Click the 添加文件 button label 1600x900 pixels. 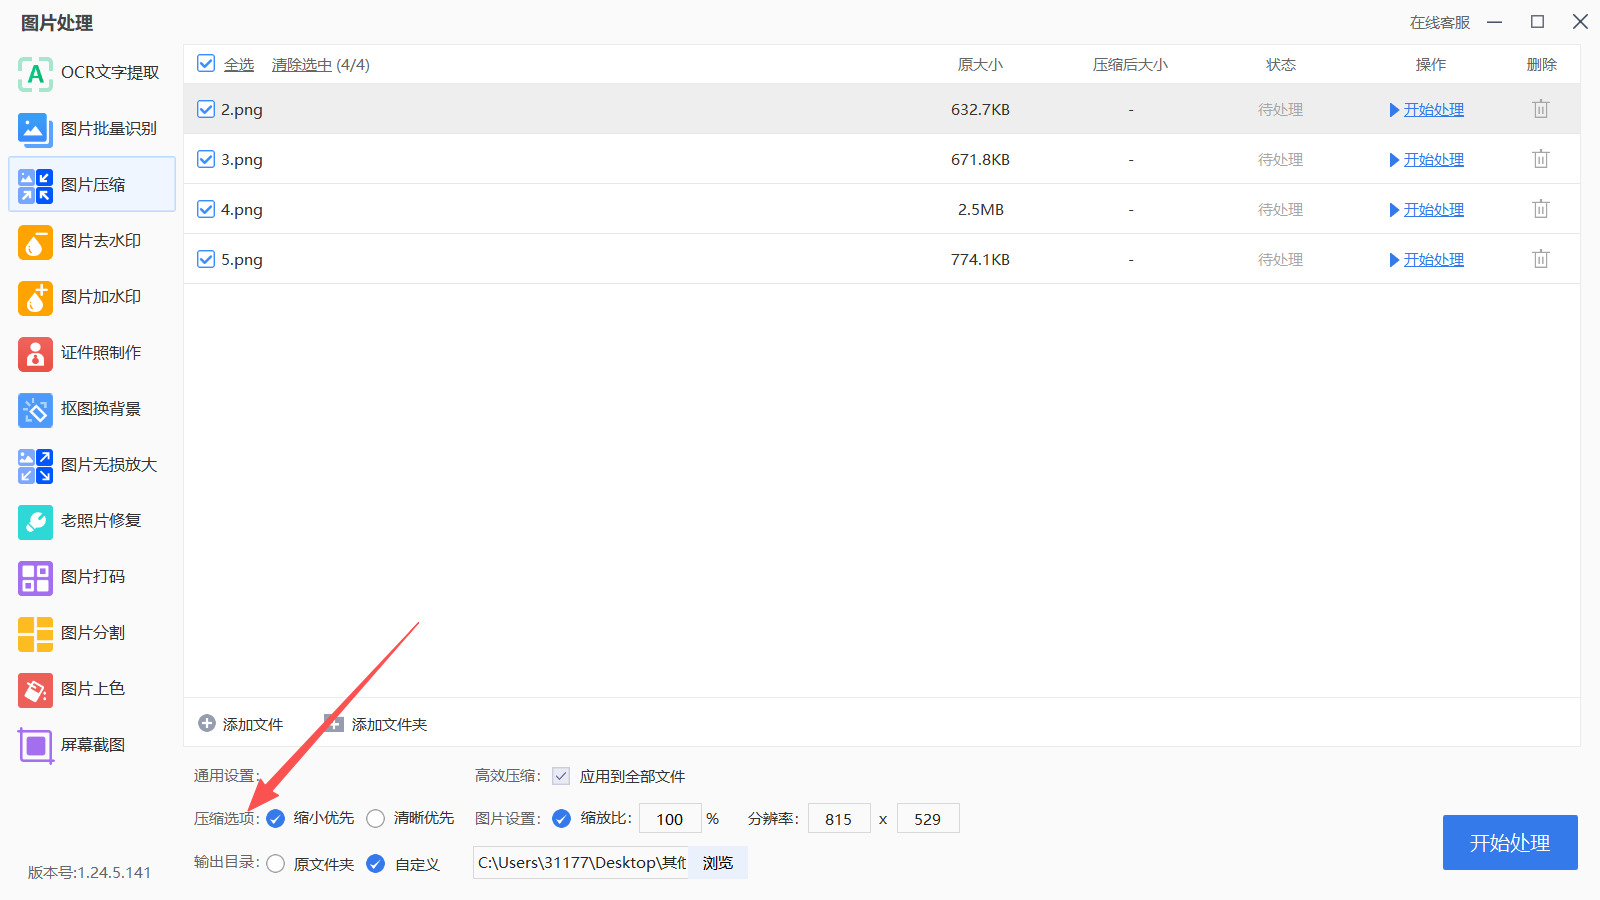pos(253,725)
